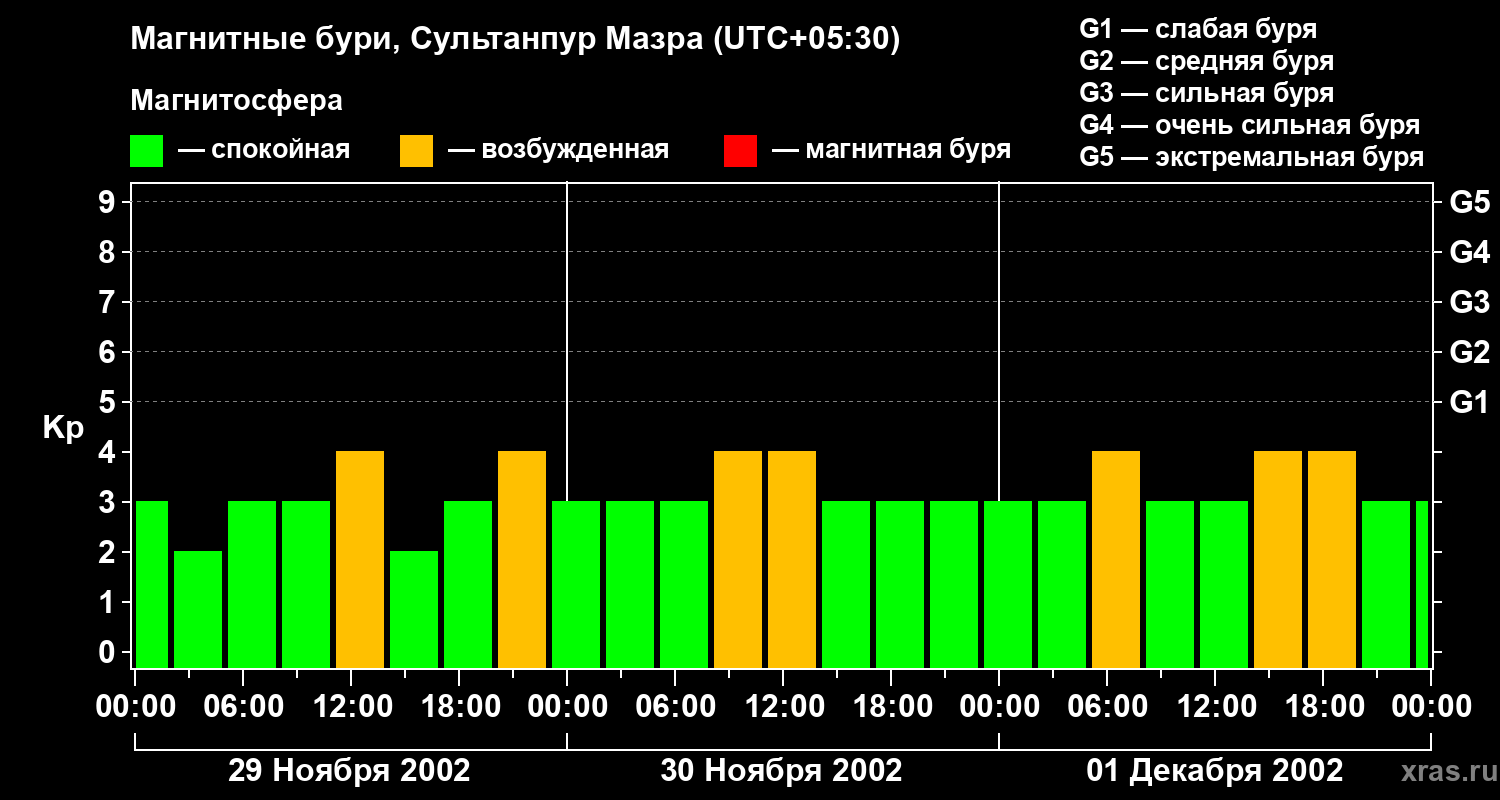Click the '12:00' time label for 29 November

[351, 706]
